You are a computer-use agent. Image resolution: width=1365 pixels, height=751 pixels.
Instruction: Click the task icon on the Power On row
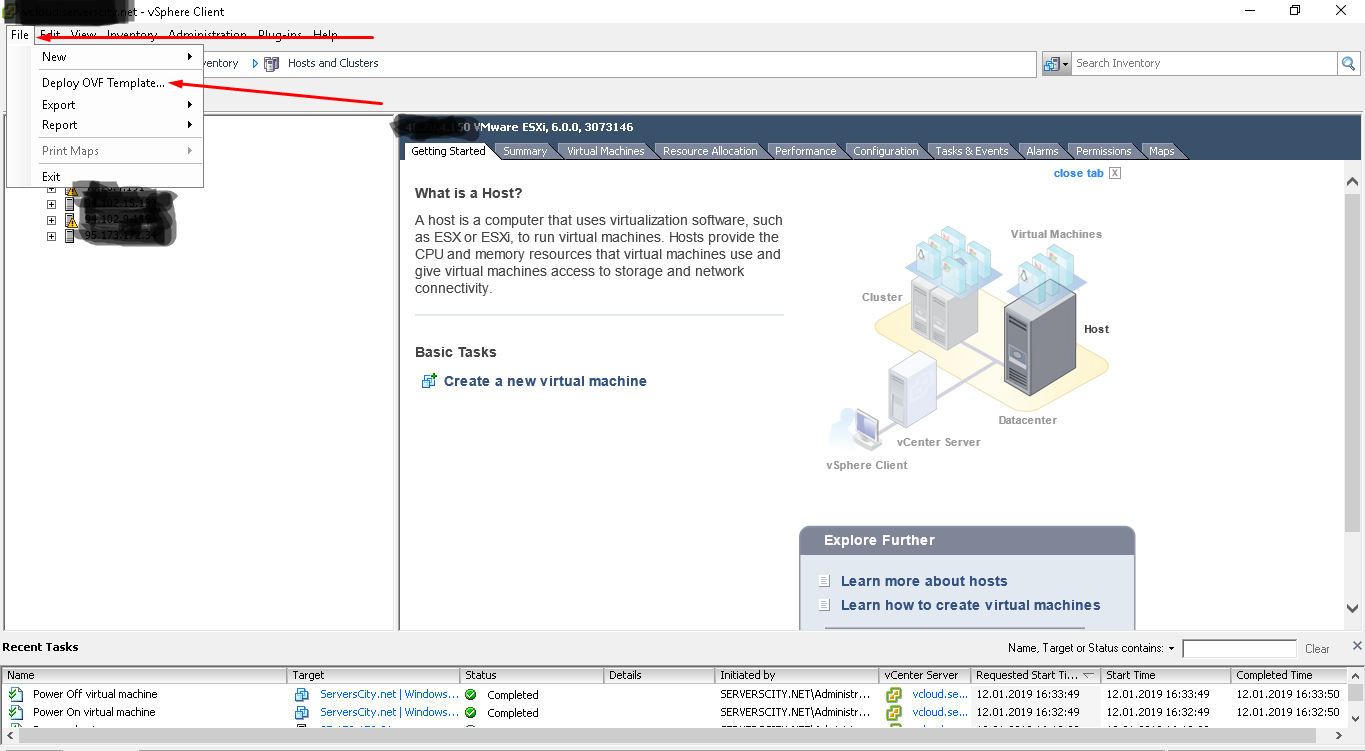point(15,712)
